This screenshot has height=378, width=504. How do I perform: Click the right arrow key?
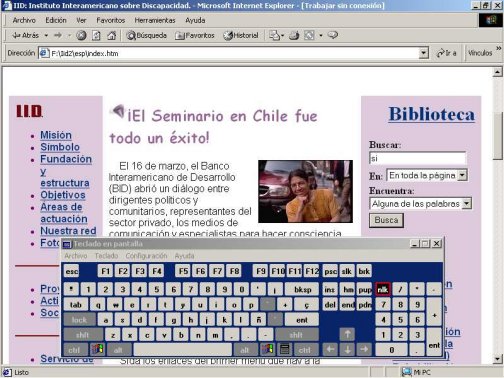(364, 349)
